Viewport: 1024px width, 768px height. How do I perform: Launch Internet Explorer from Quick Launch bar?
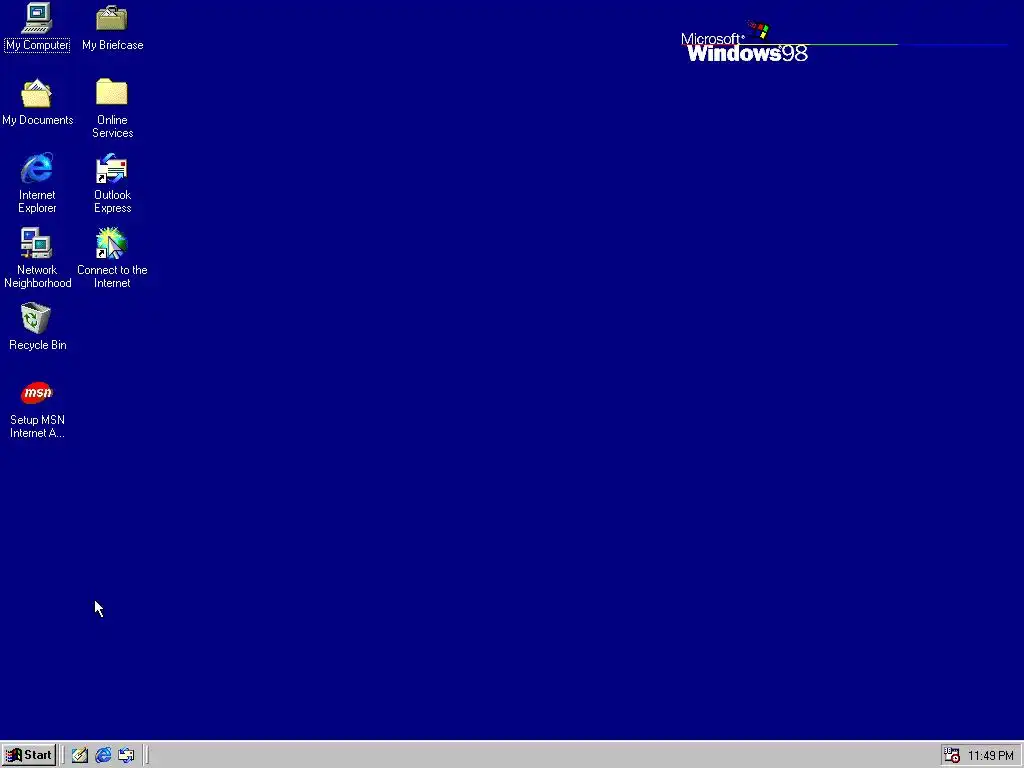[103, 756]
